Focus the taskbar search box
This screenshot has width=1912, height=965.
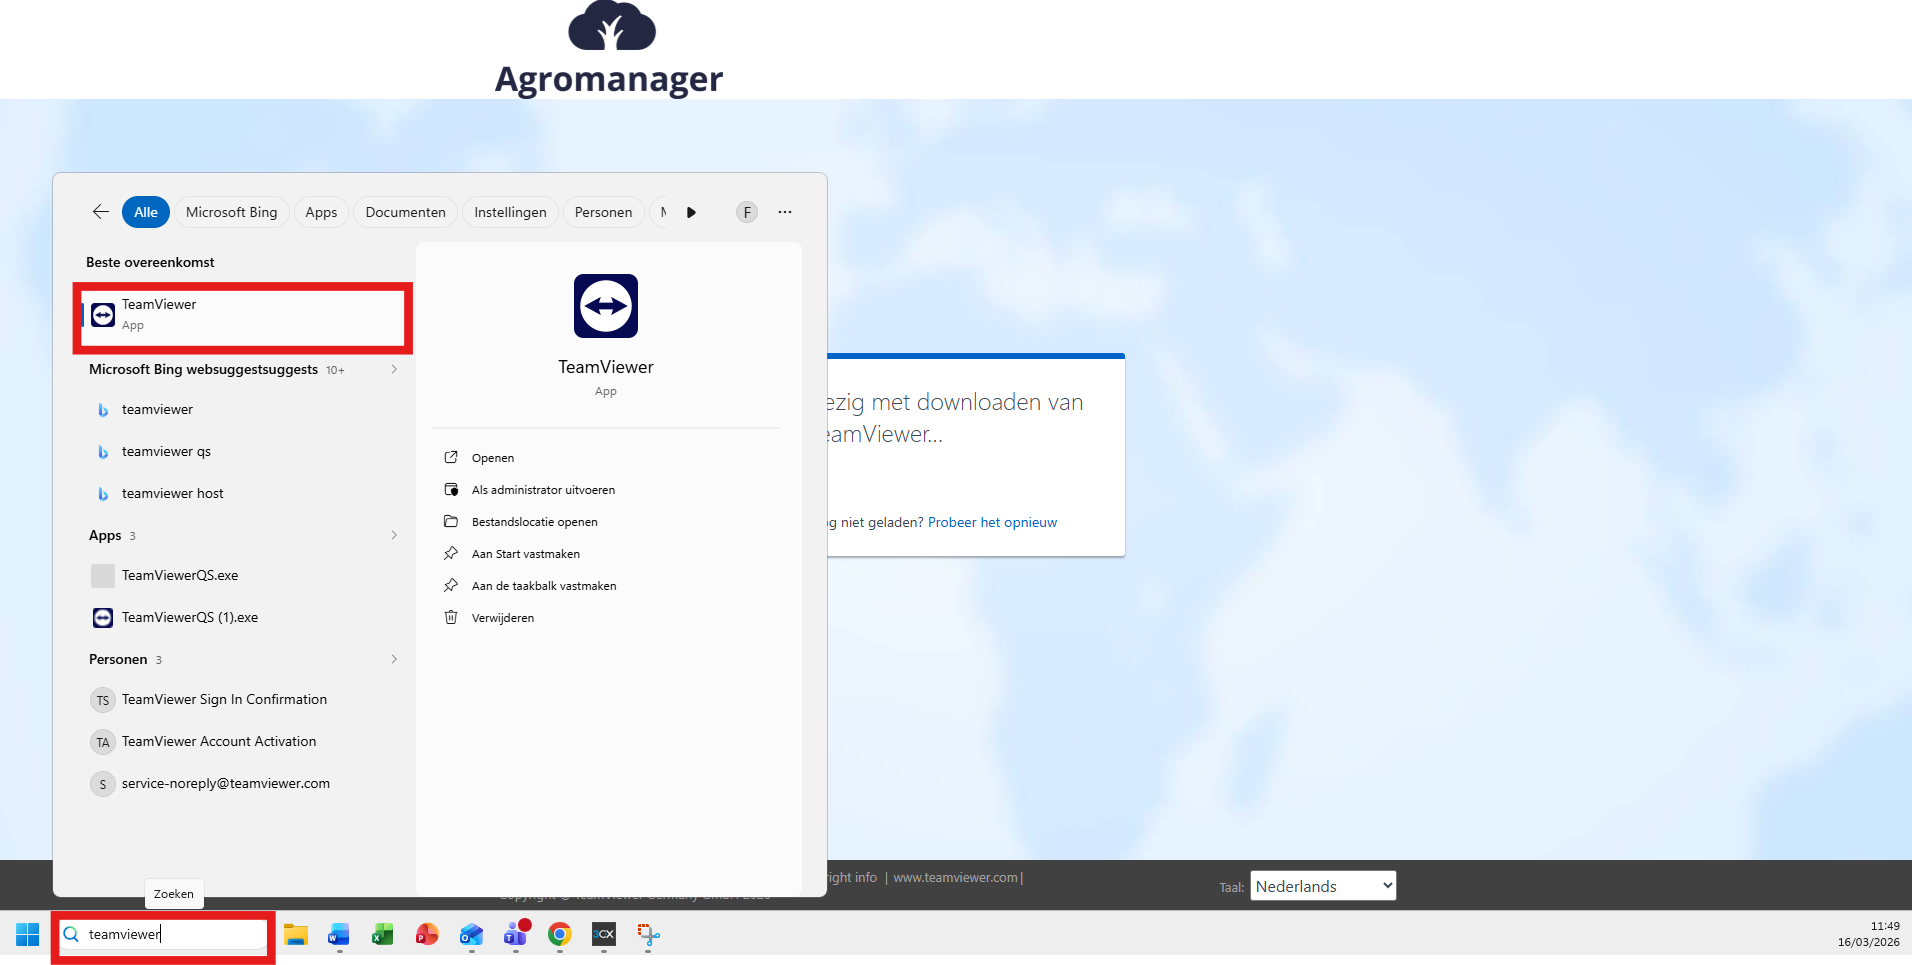pos(164,935)
